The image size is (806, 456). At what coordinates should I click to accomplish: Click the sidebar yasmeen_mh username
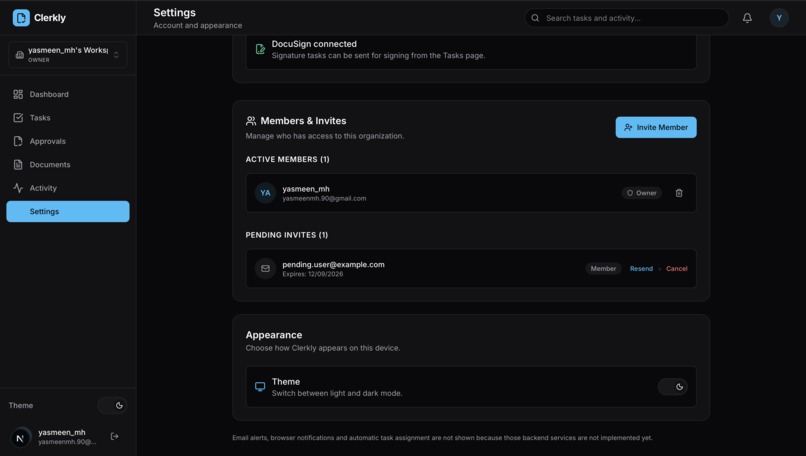[62, 432]
